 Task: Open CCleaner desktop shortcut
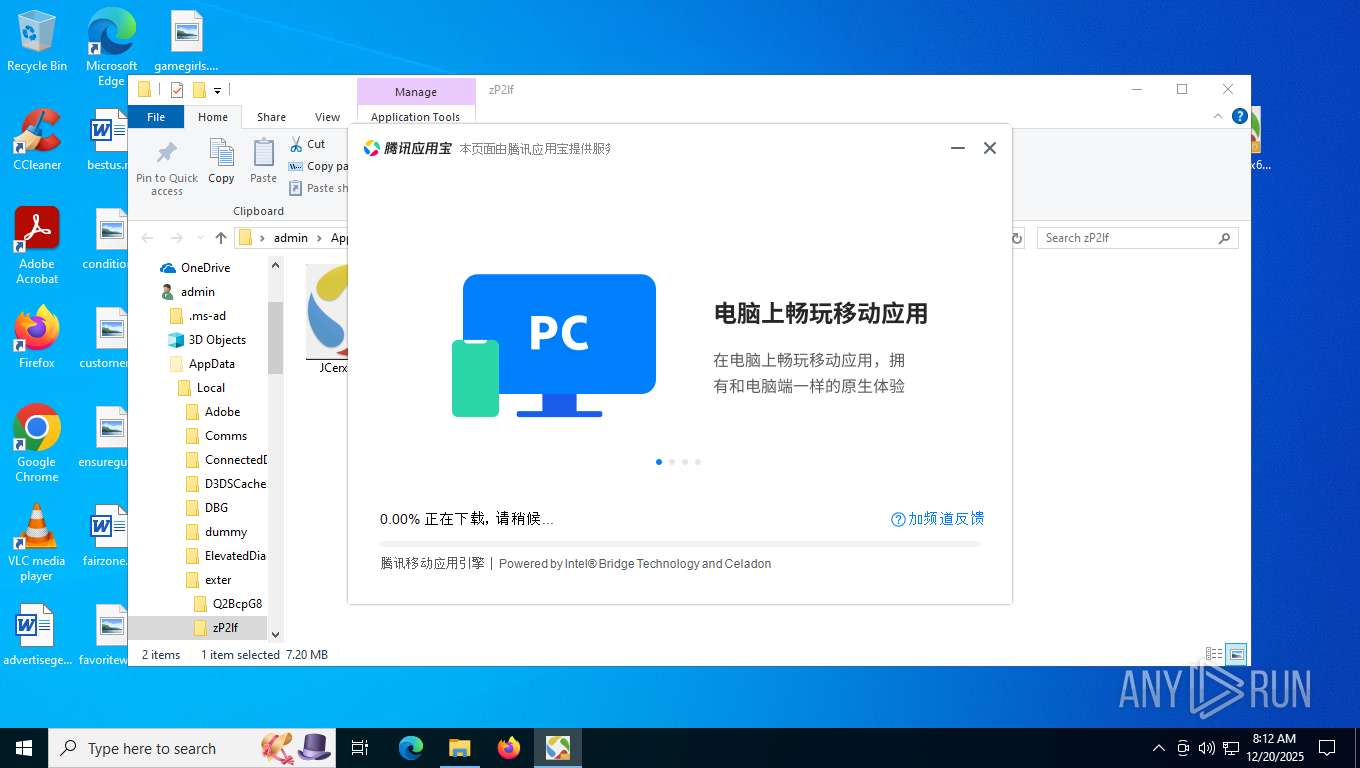[x=37, y=140]
